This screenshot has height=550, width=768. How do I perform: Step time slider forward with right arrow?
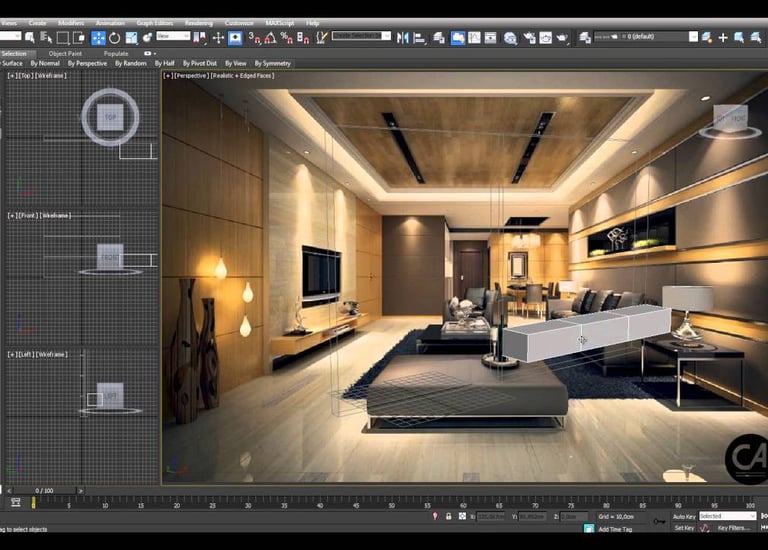click(x=81, y=490)
